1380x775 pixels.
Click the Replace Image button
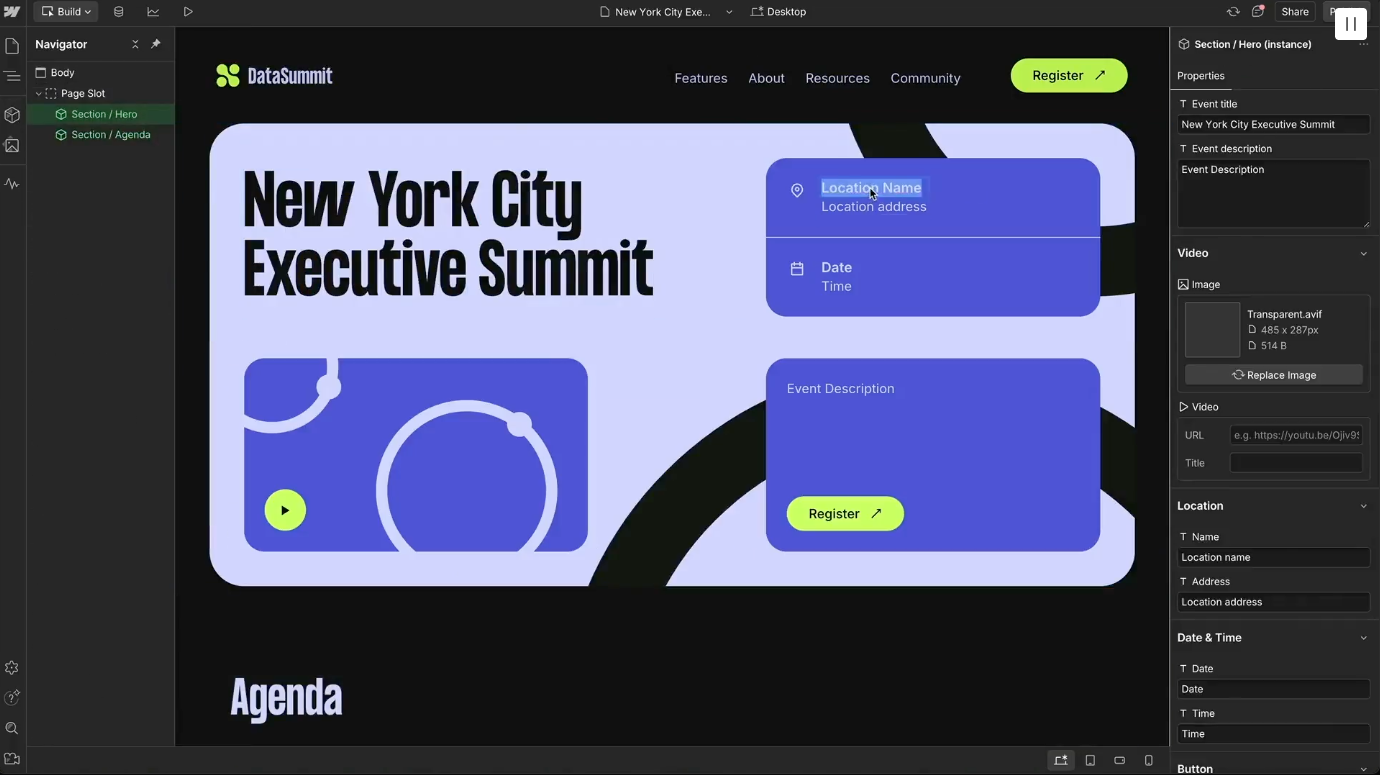tap(1273, 374)
